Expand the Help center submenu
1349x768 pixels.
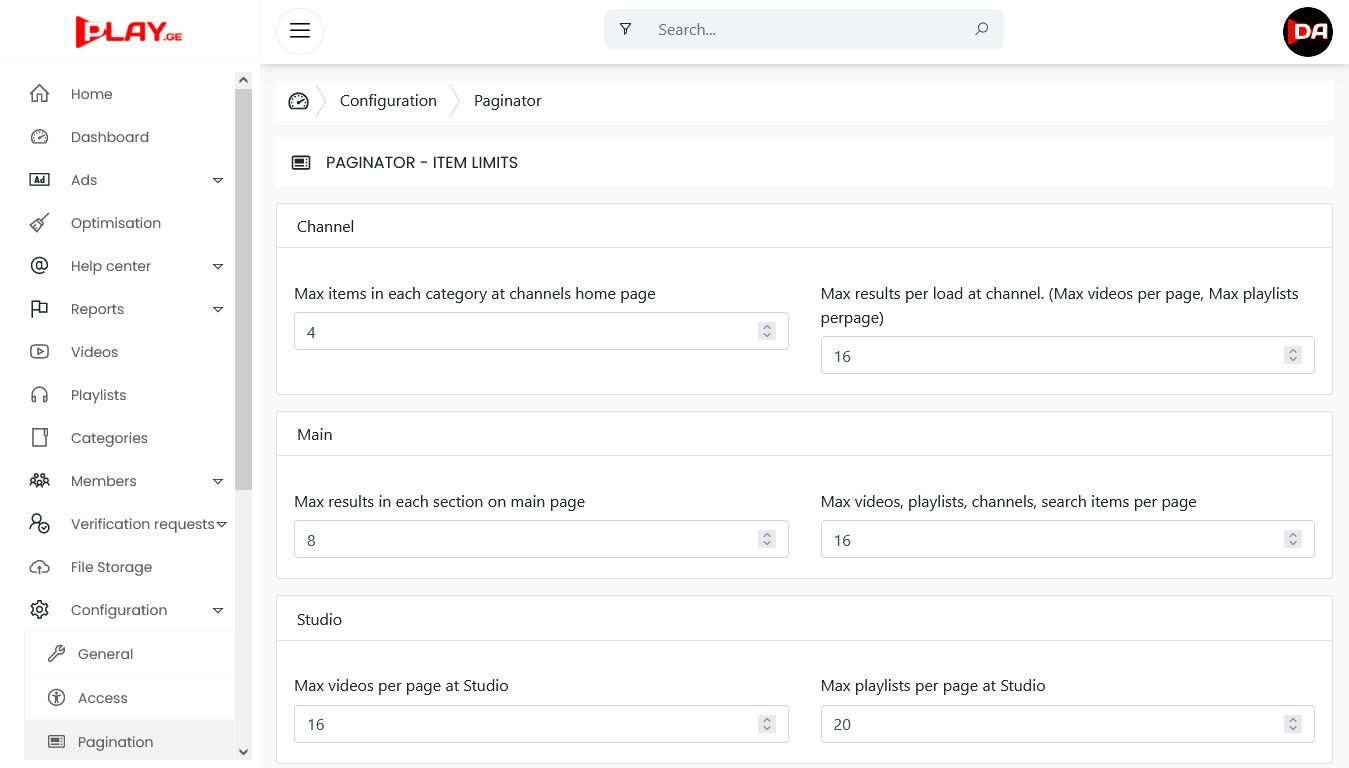pyautogui.click(x=218, y=266)
